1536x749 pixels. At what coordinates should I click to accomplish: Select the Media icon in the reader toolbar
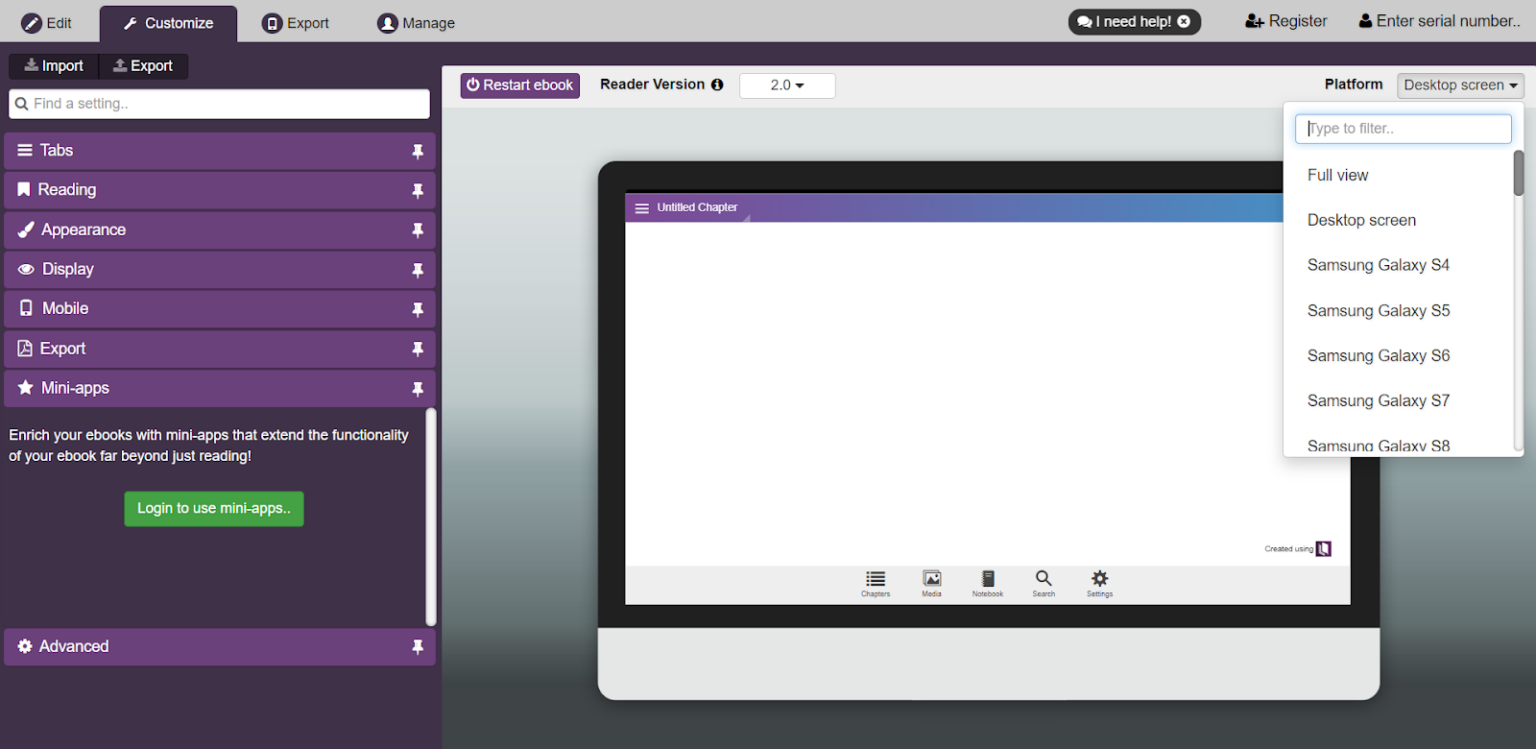coord(931,584)
